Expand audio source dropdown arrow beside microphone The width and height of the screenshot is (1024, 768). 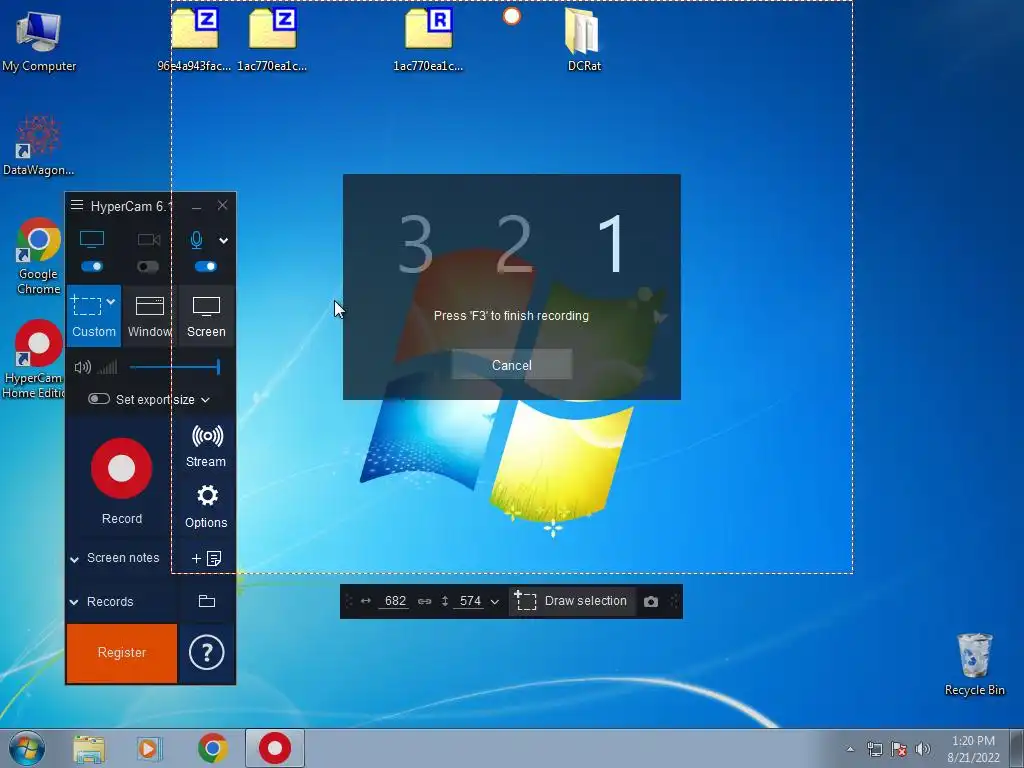click(224, 240)
